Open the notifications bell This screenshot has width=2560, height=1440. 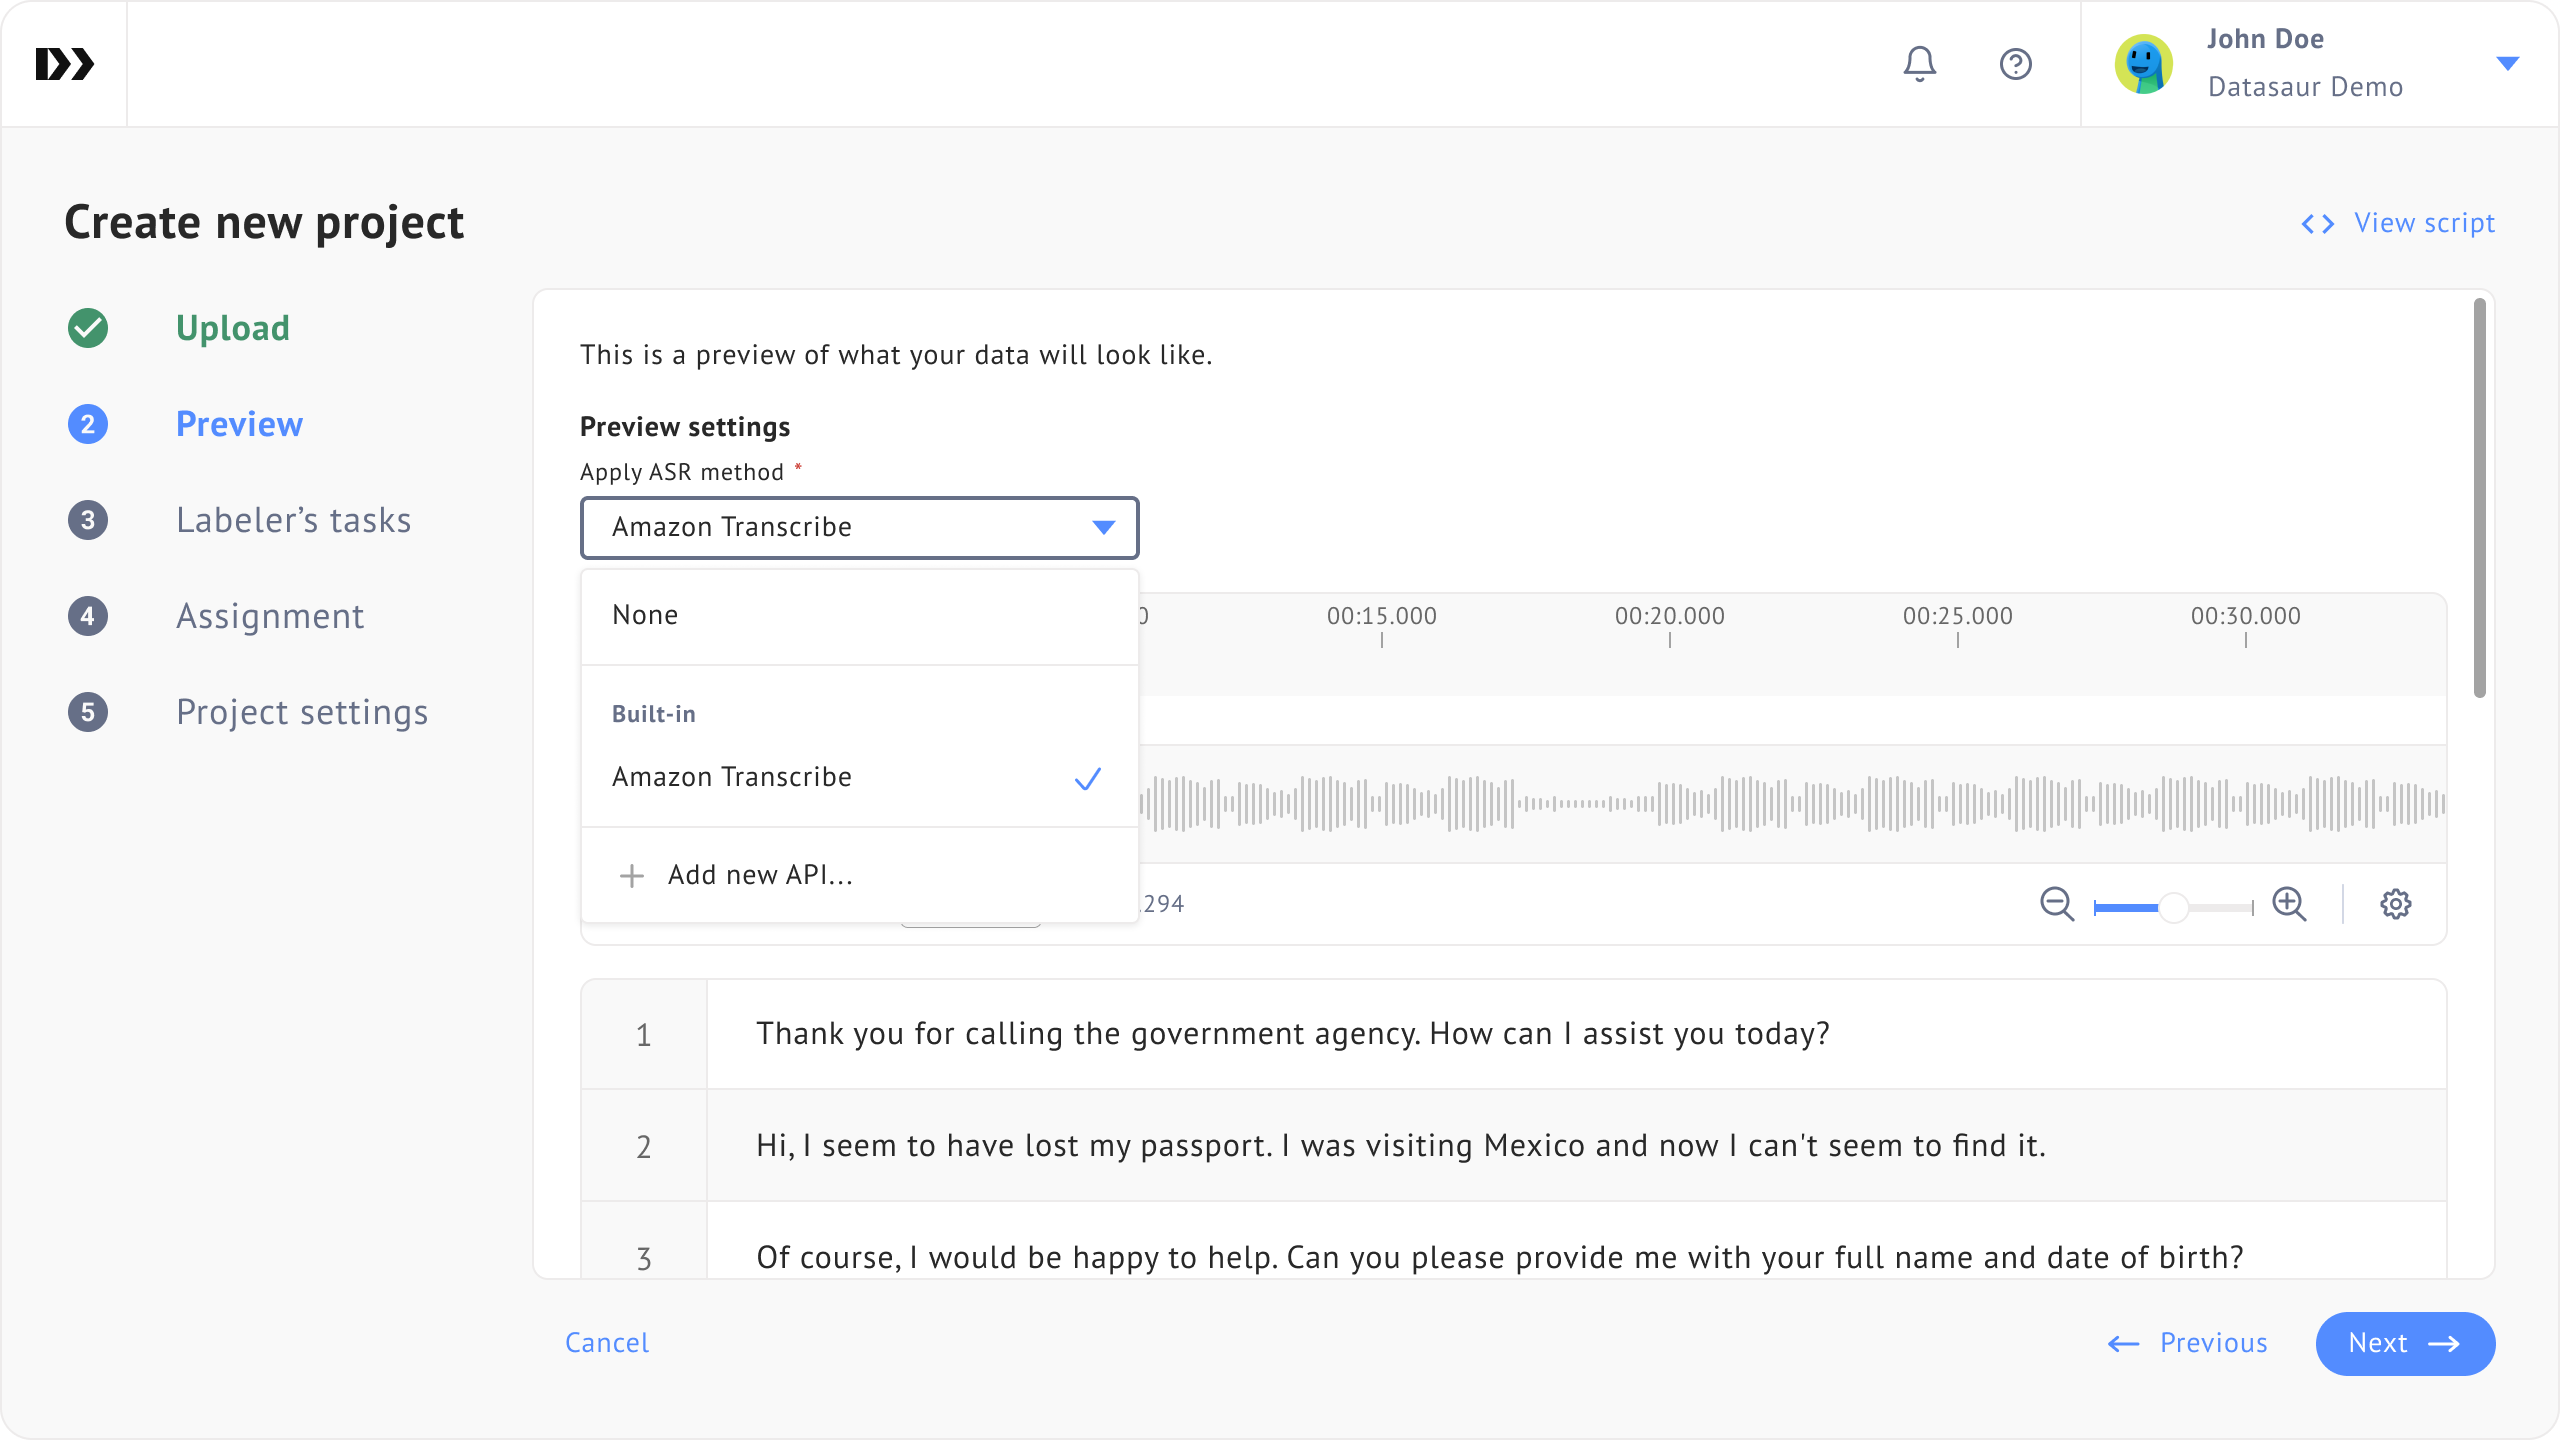coord(1919,64)
